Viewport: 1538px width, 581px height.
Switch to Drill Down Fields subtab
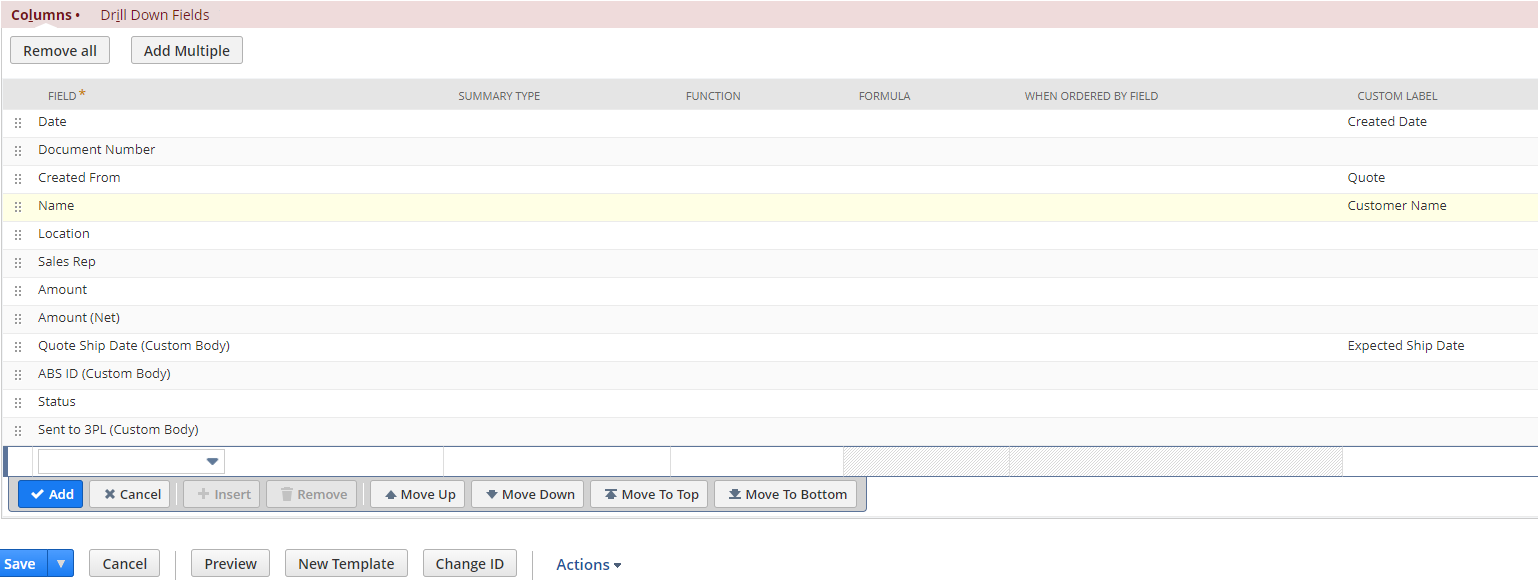tap(155, 15)
